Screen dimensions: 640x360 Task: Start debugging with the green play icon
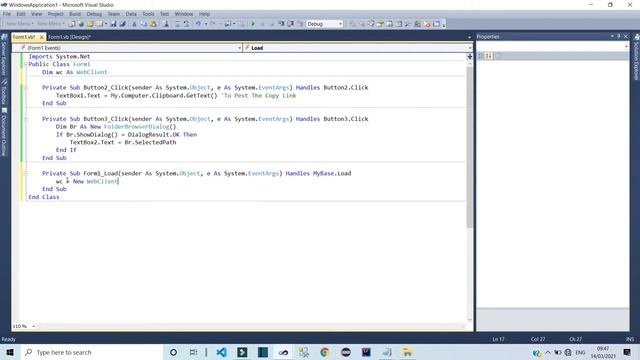(253, 24)
